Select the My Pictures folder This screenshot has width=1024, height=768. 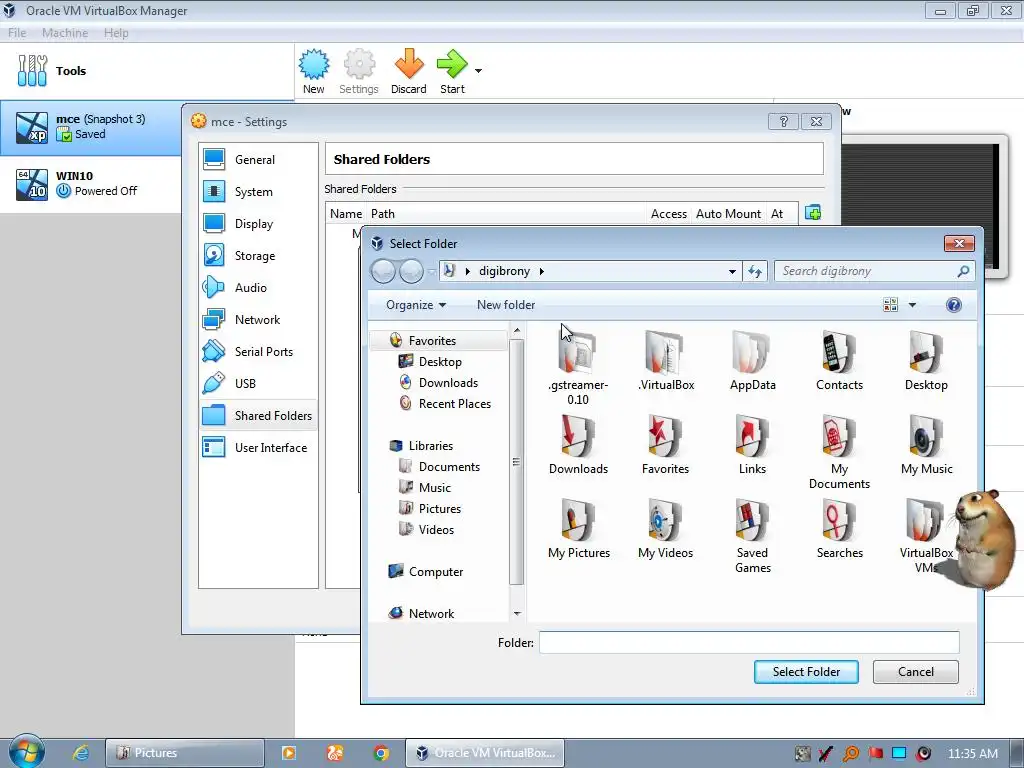(x=579, y=528)
